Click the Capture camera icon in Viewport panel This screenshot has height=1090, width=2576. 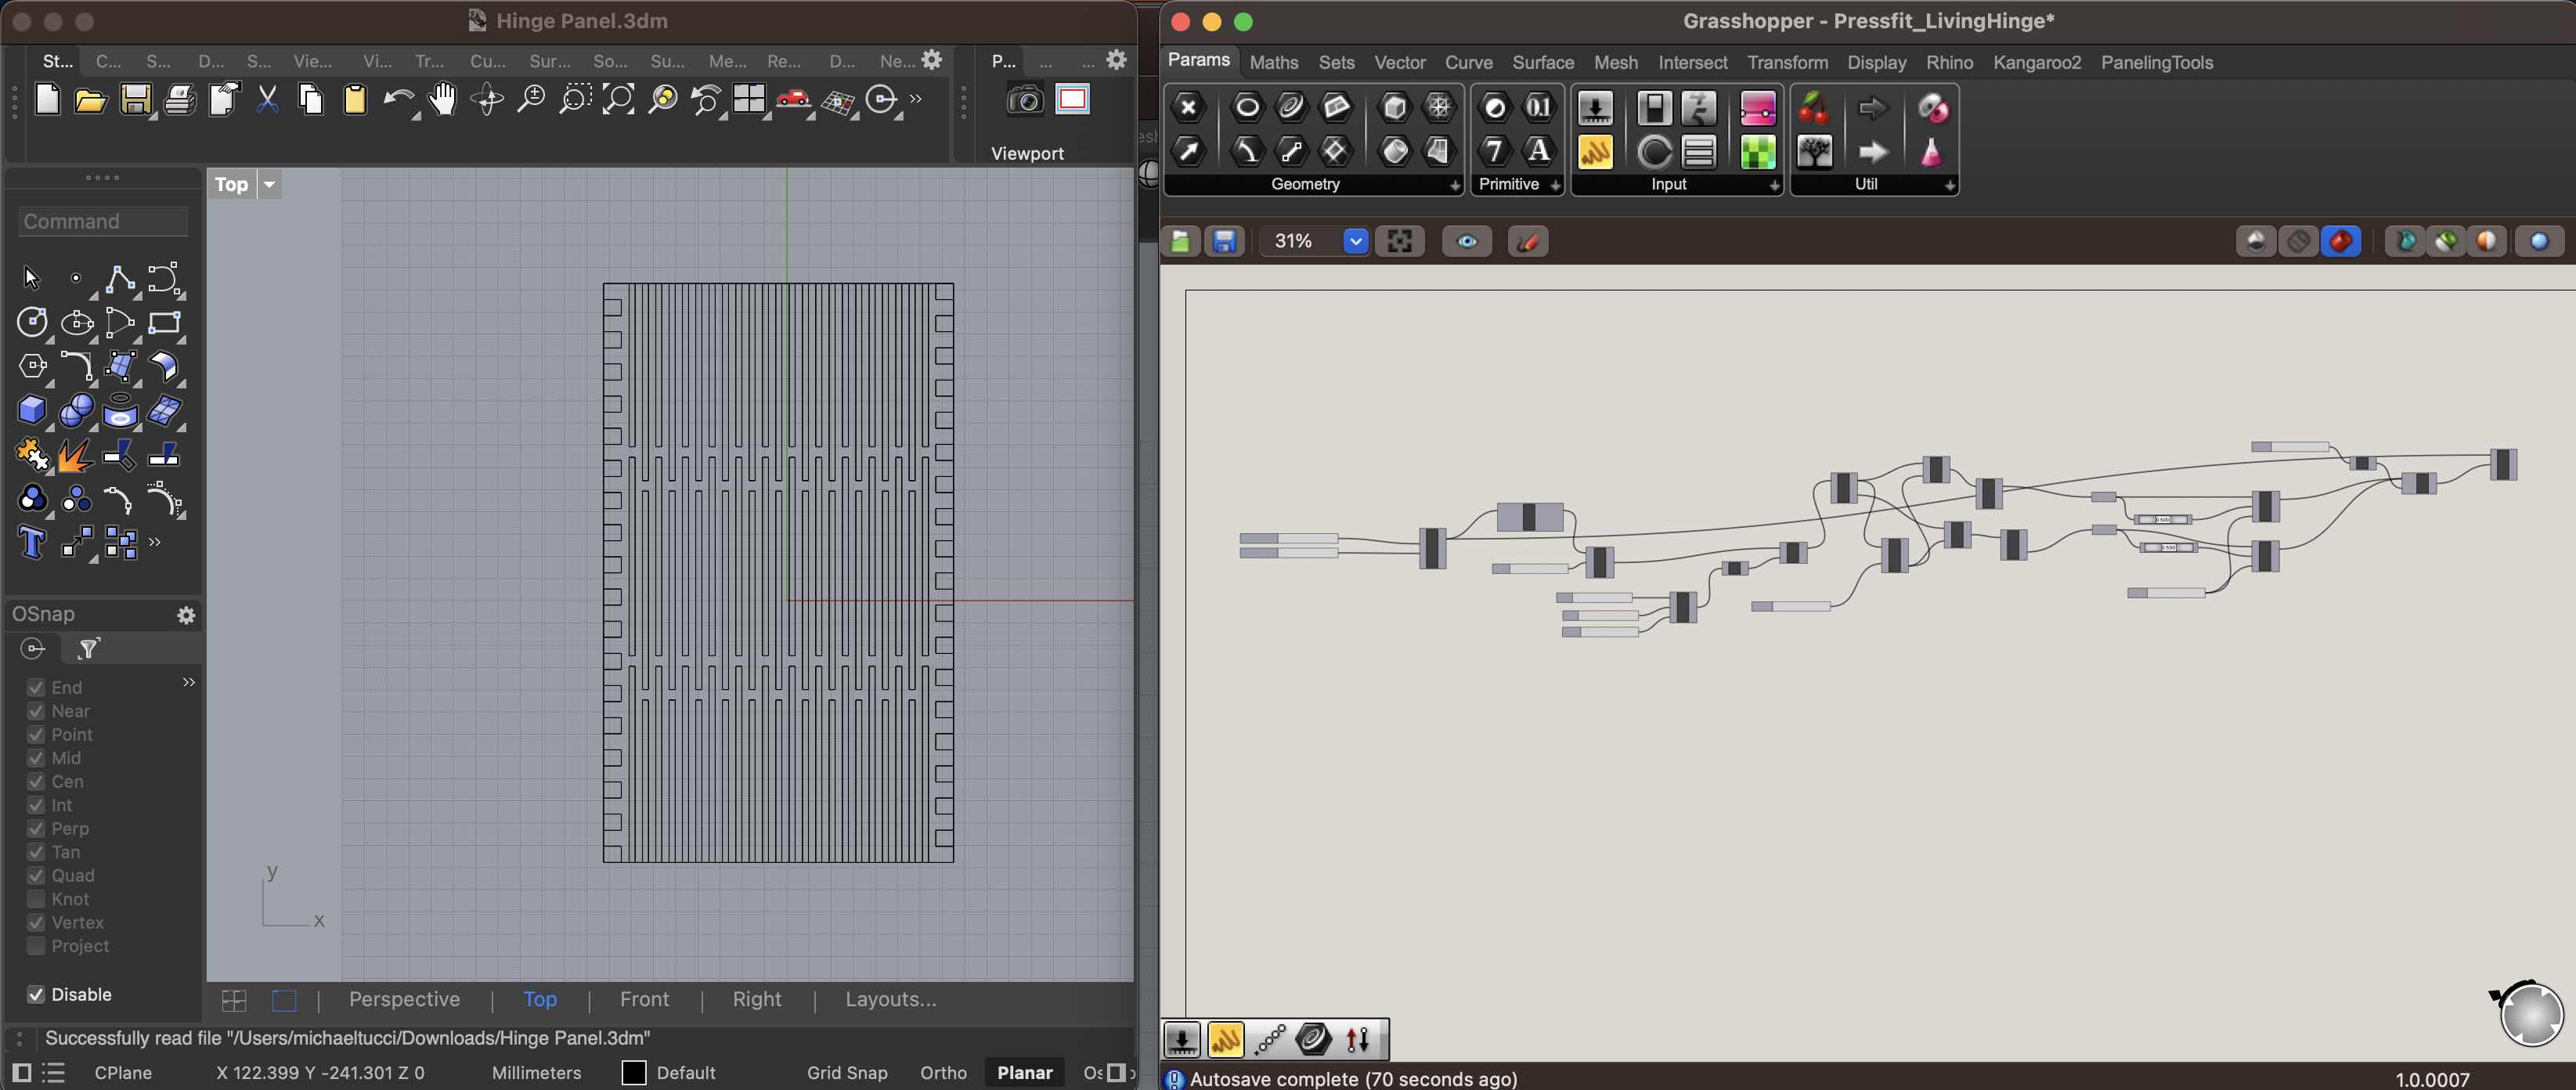[x=1025, y=100]
